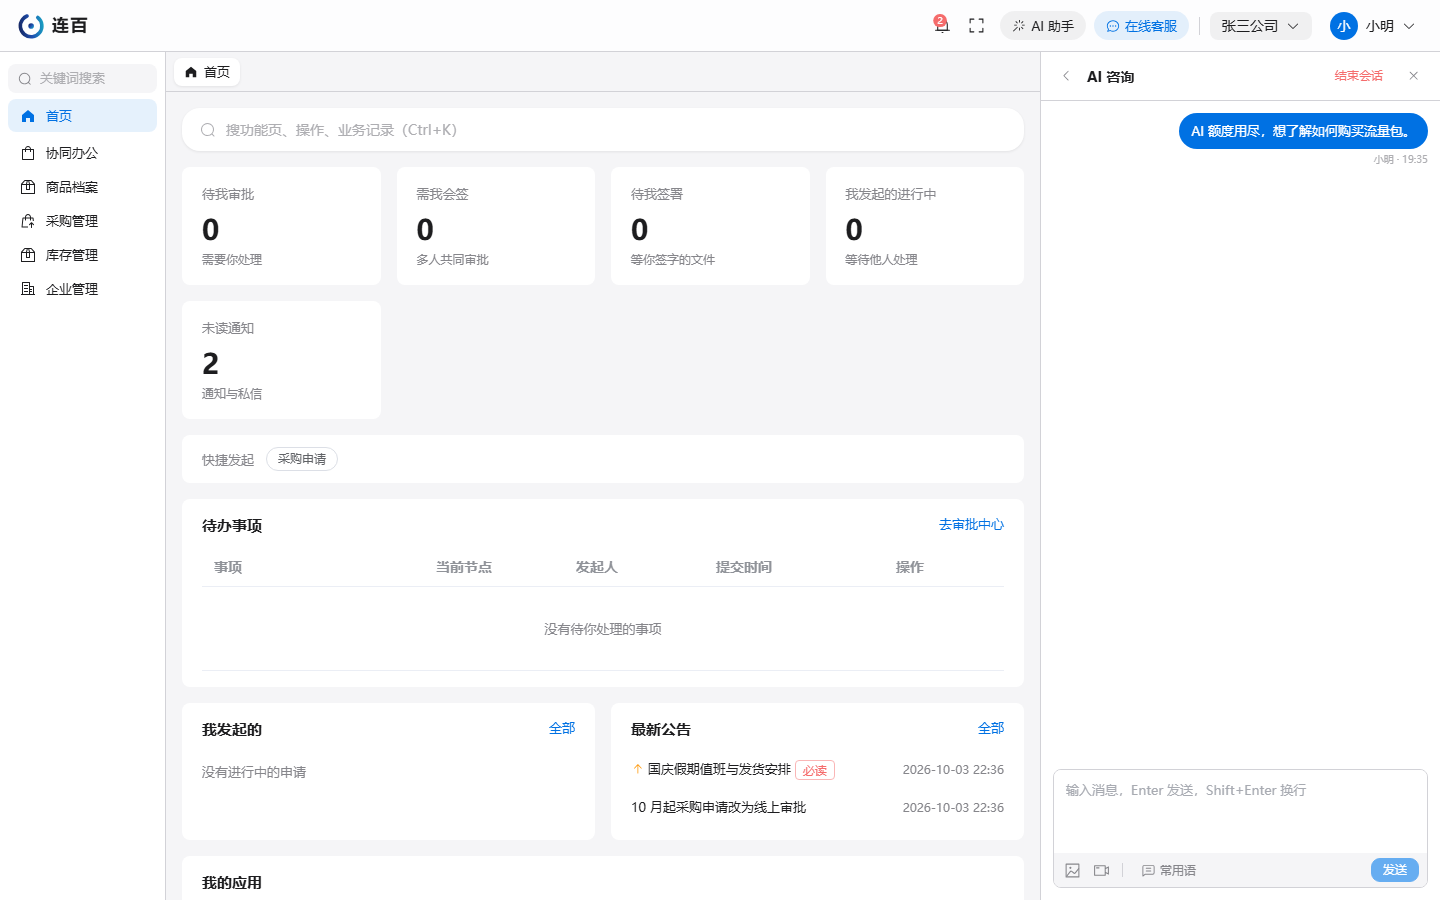Click the 小 user avatar
Image resolution: width=1440 pixels, height=900 pixels.
(1343, 26)
